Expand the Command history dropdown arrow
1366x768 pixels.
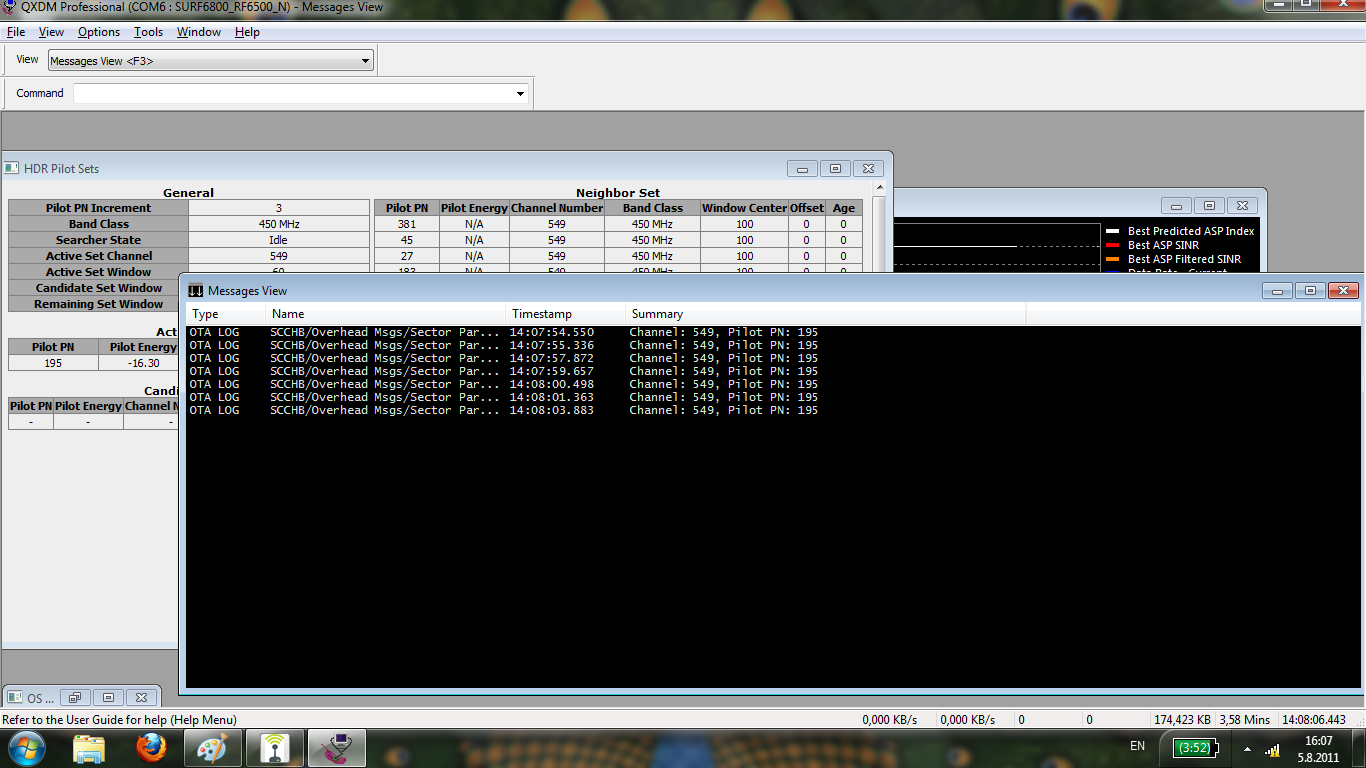click(520, 94)
